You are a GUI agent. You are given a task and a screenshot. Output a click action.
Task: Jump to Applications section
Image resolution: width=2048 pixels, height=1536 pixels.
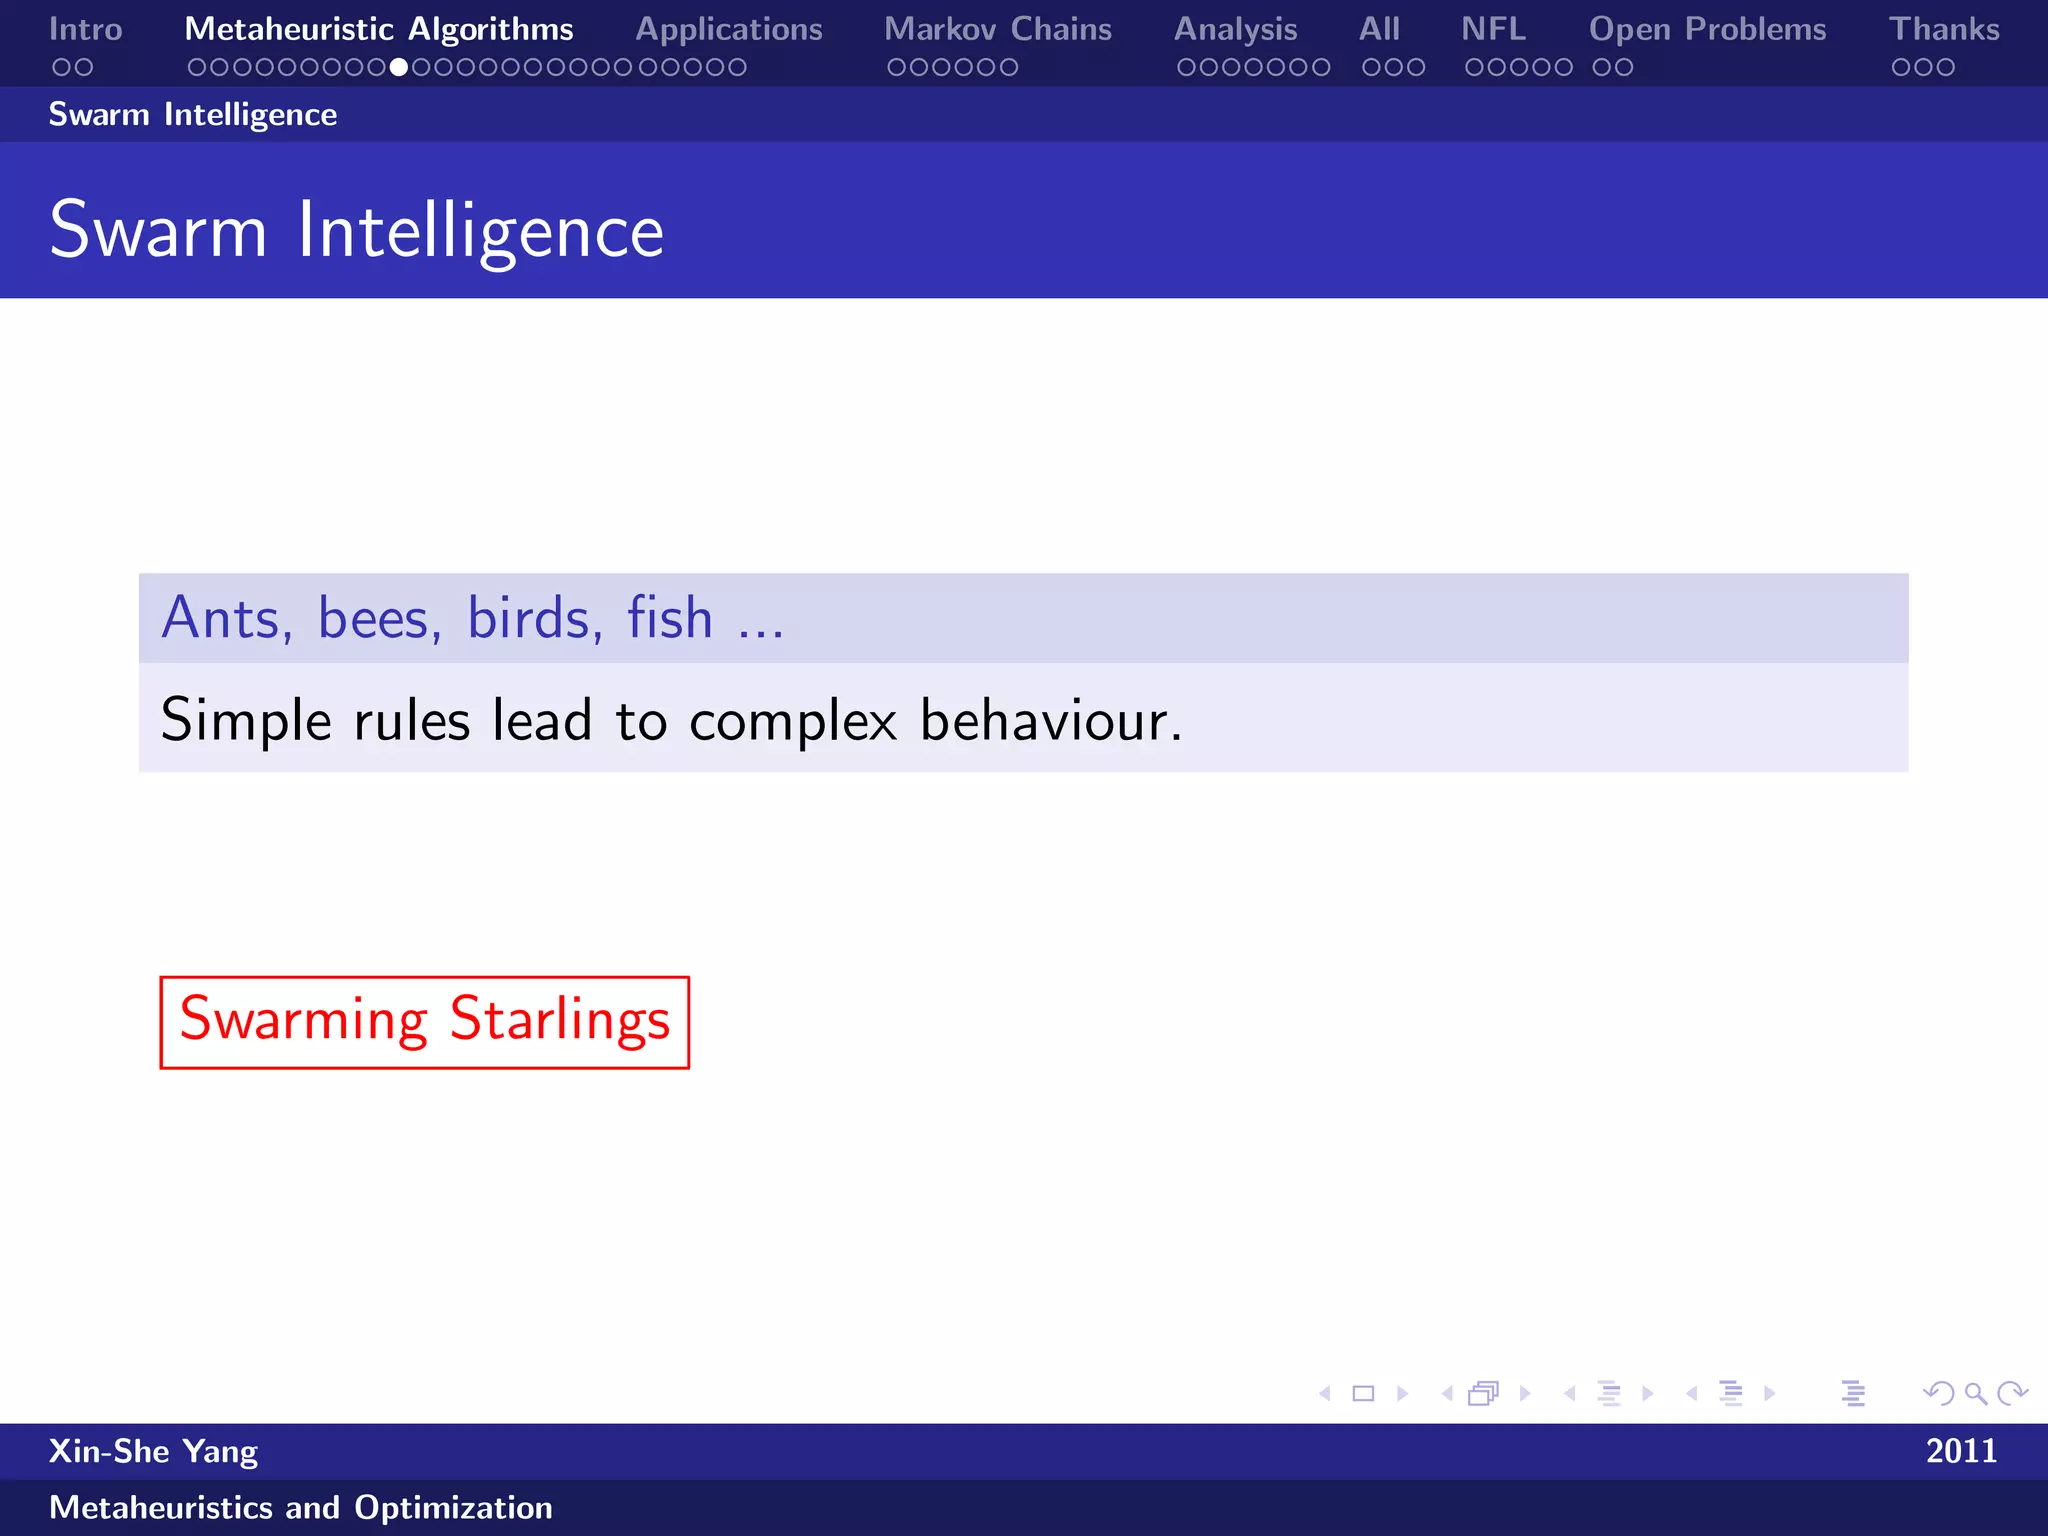(x=729, y=30)
